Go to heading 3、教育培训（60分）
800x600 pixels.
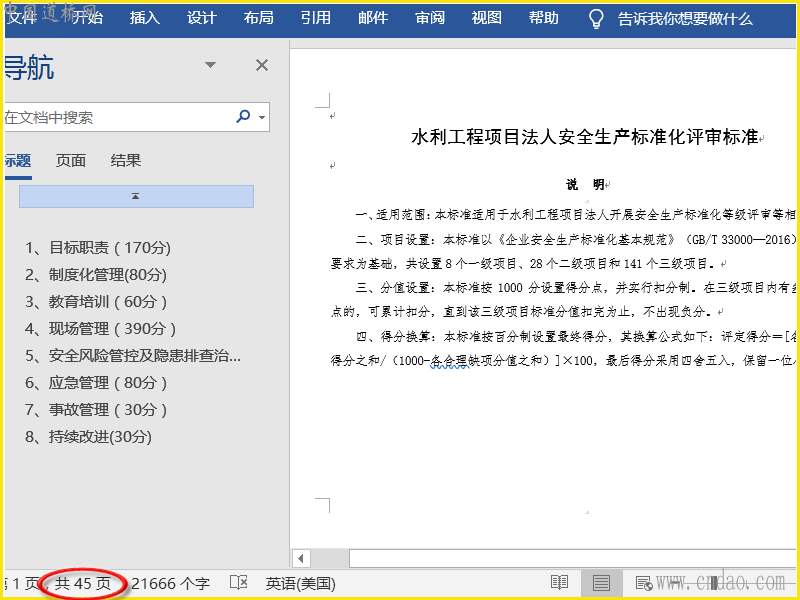tap(96, 302)
